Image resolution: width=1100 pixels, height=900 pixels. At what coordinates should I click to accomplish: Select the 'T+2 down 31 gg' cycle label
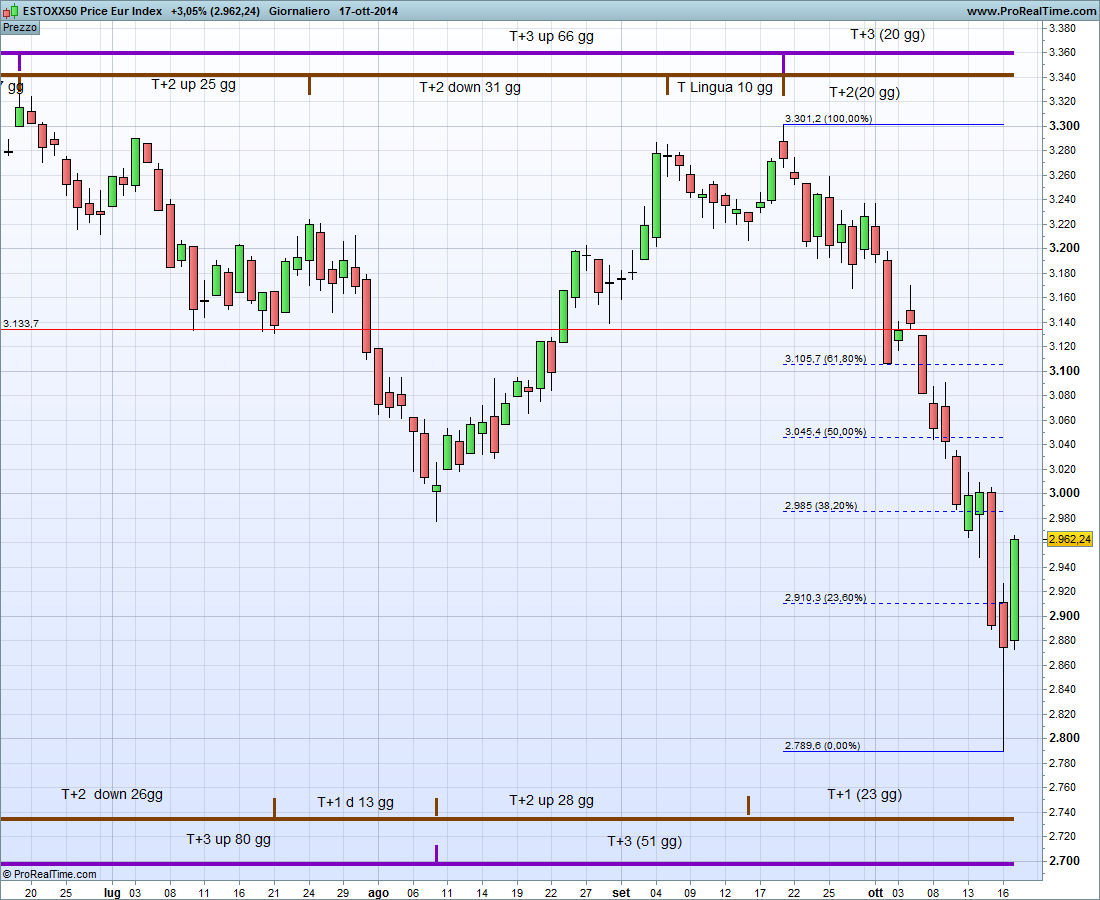click(470, 88)
